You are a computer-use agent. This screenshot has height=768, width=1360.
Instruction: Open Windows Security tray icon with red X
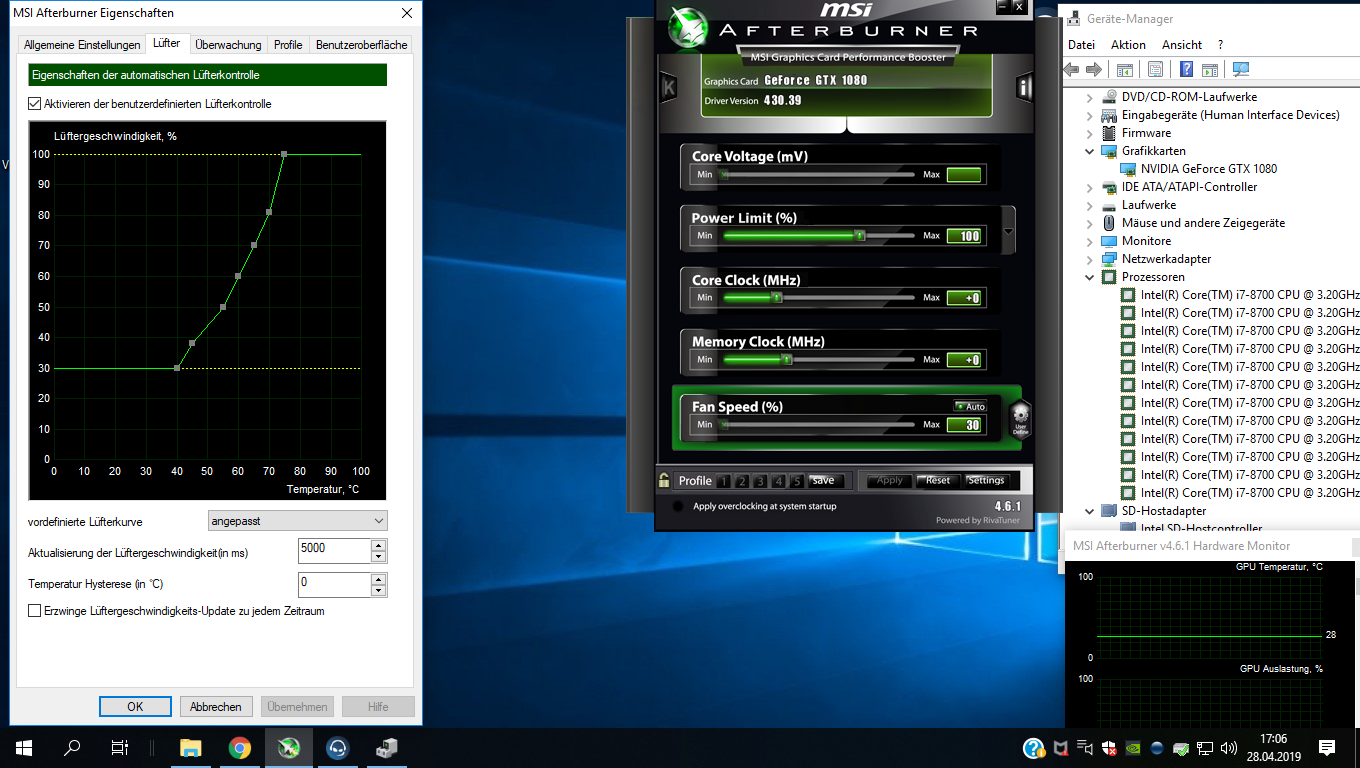click(1109, 748)
